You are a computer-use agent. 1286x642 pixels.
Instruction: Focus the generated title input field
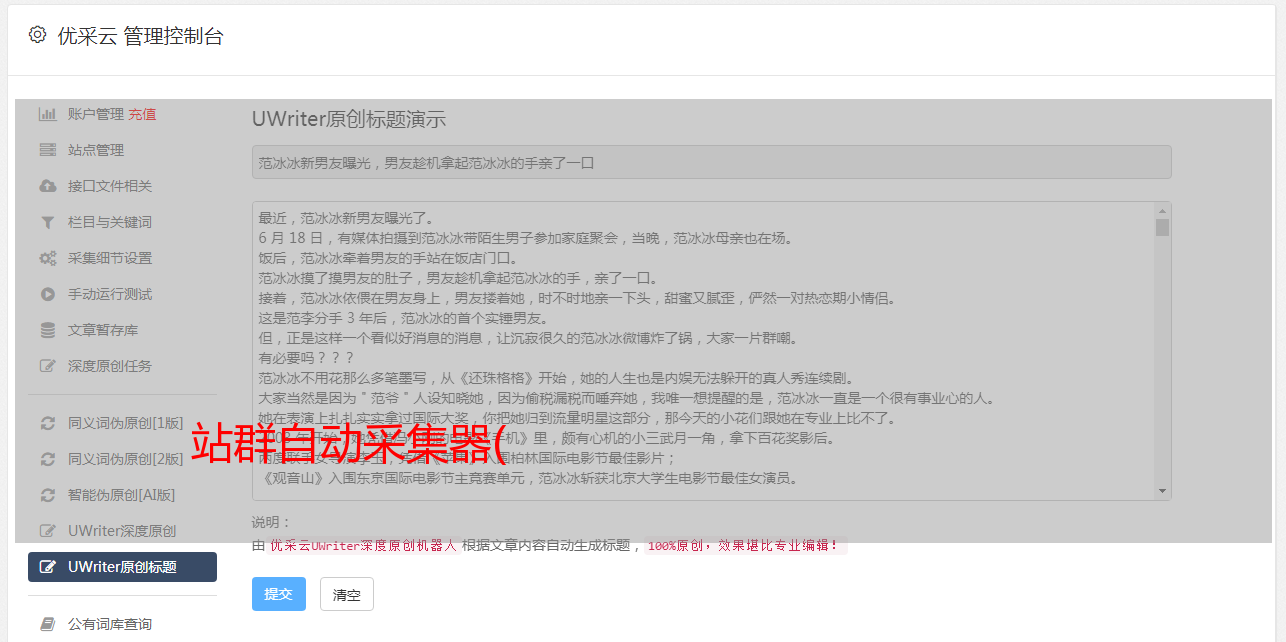pos(711,162)
